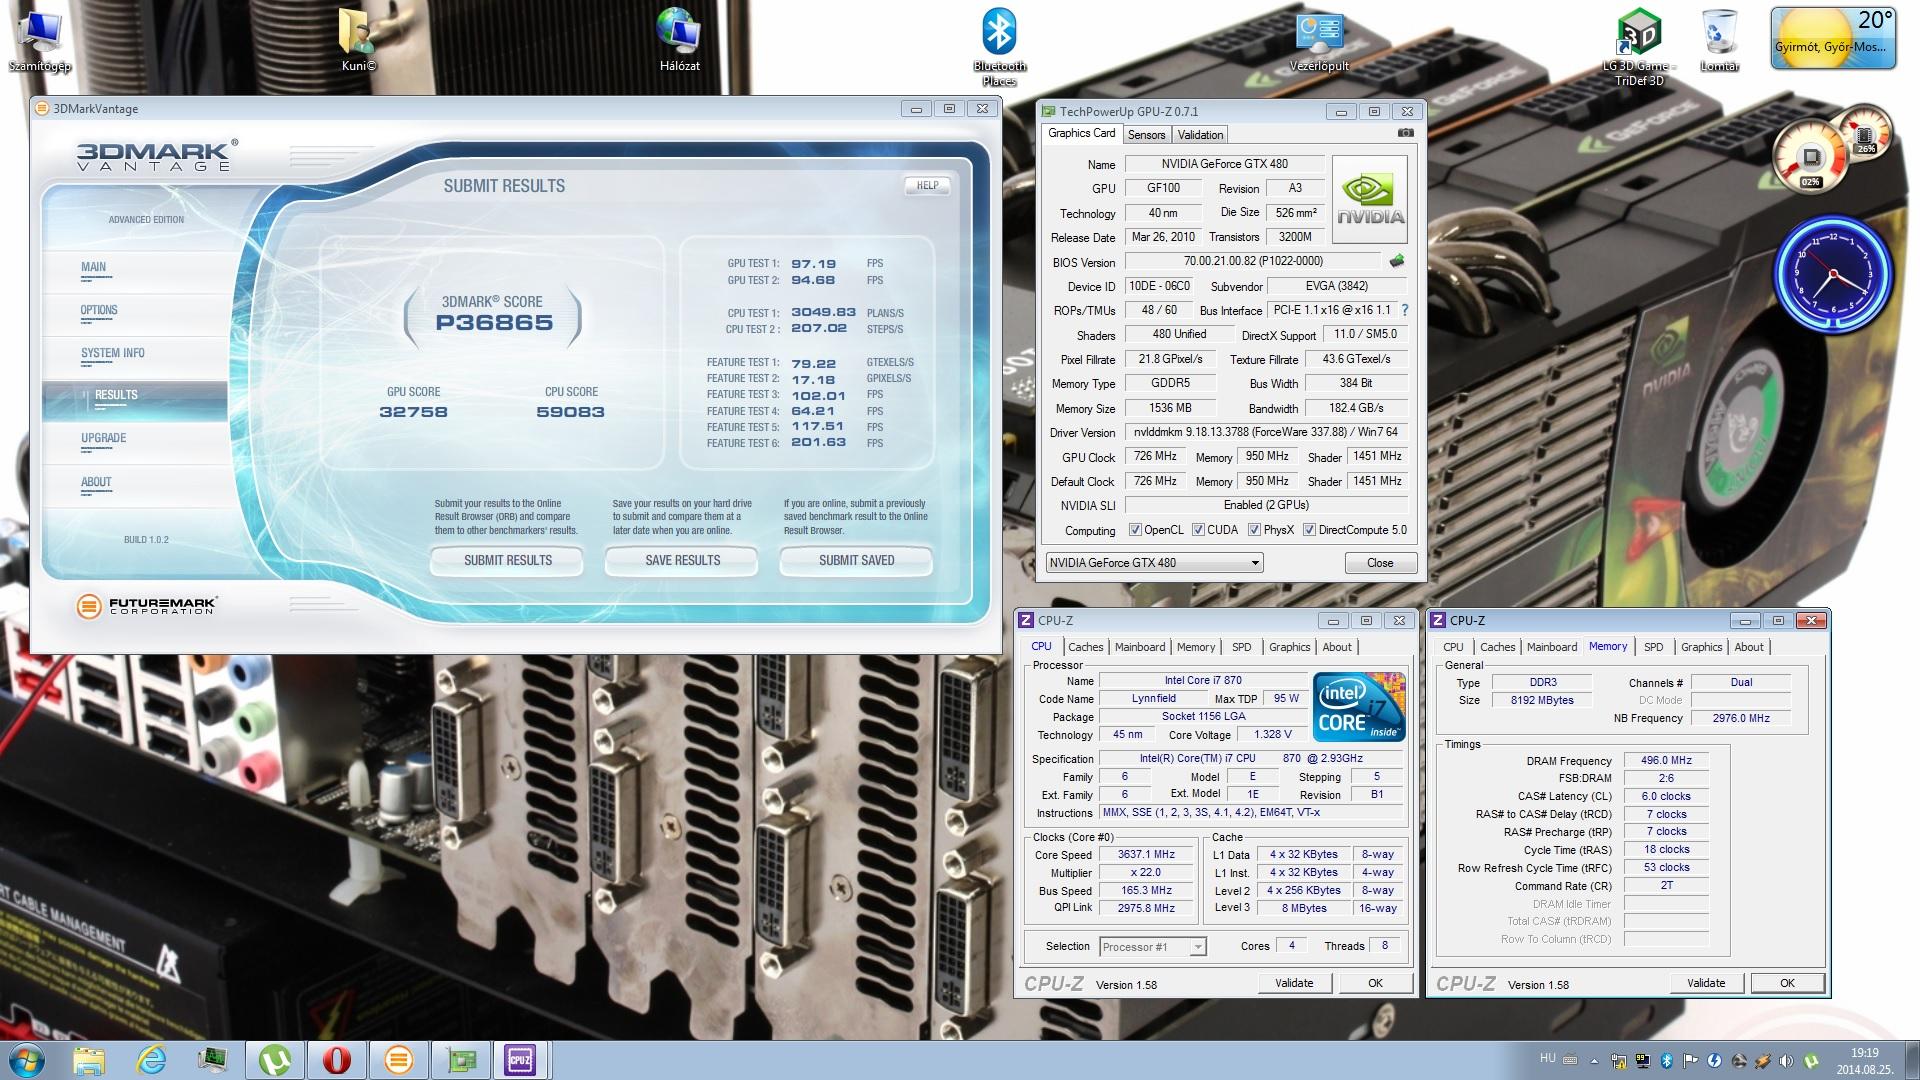
Task: Select OPTIONS in the 3DMark sidebar
Action: tap(99, 310)
